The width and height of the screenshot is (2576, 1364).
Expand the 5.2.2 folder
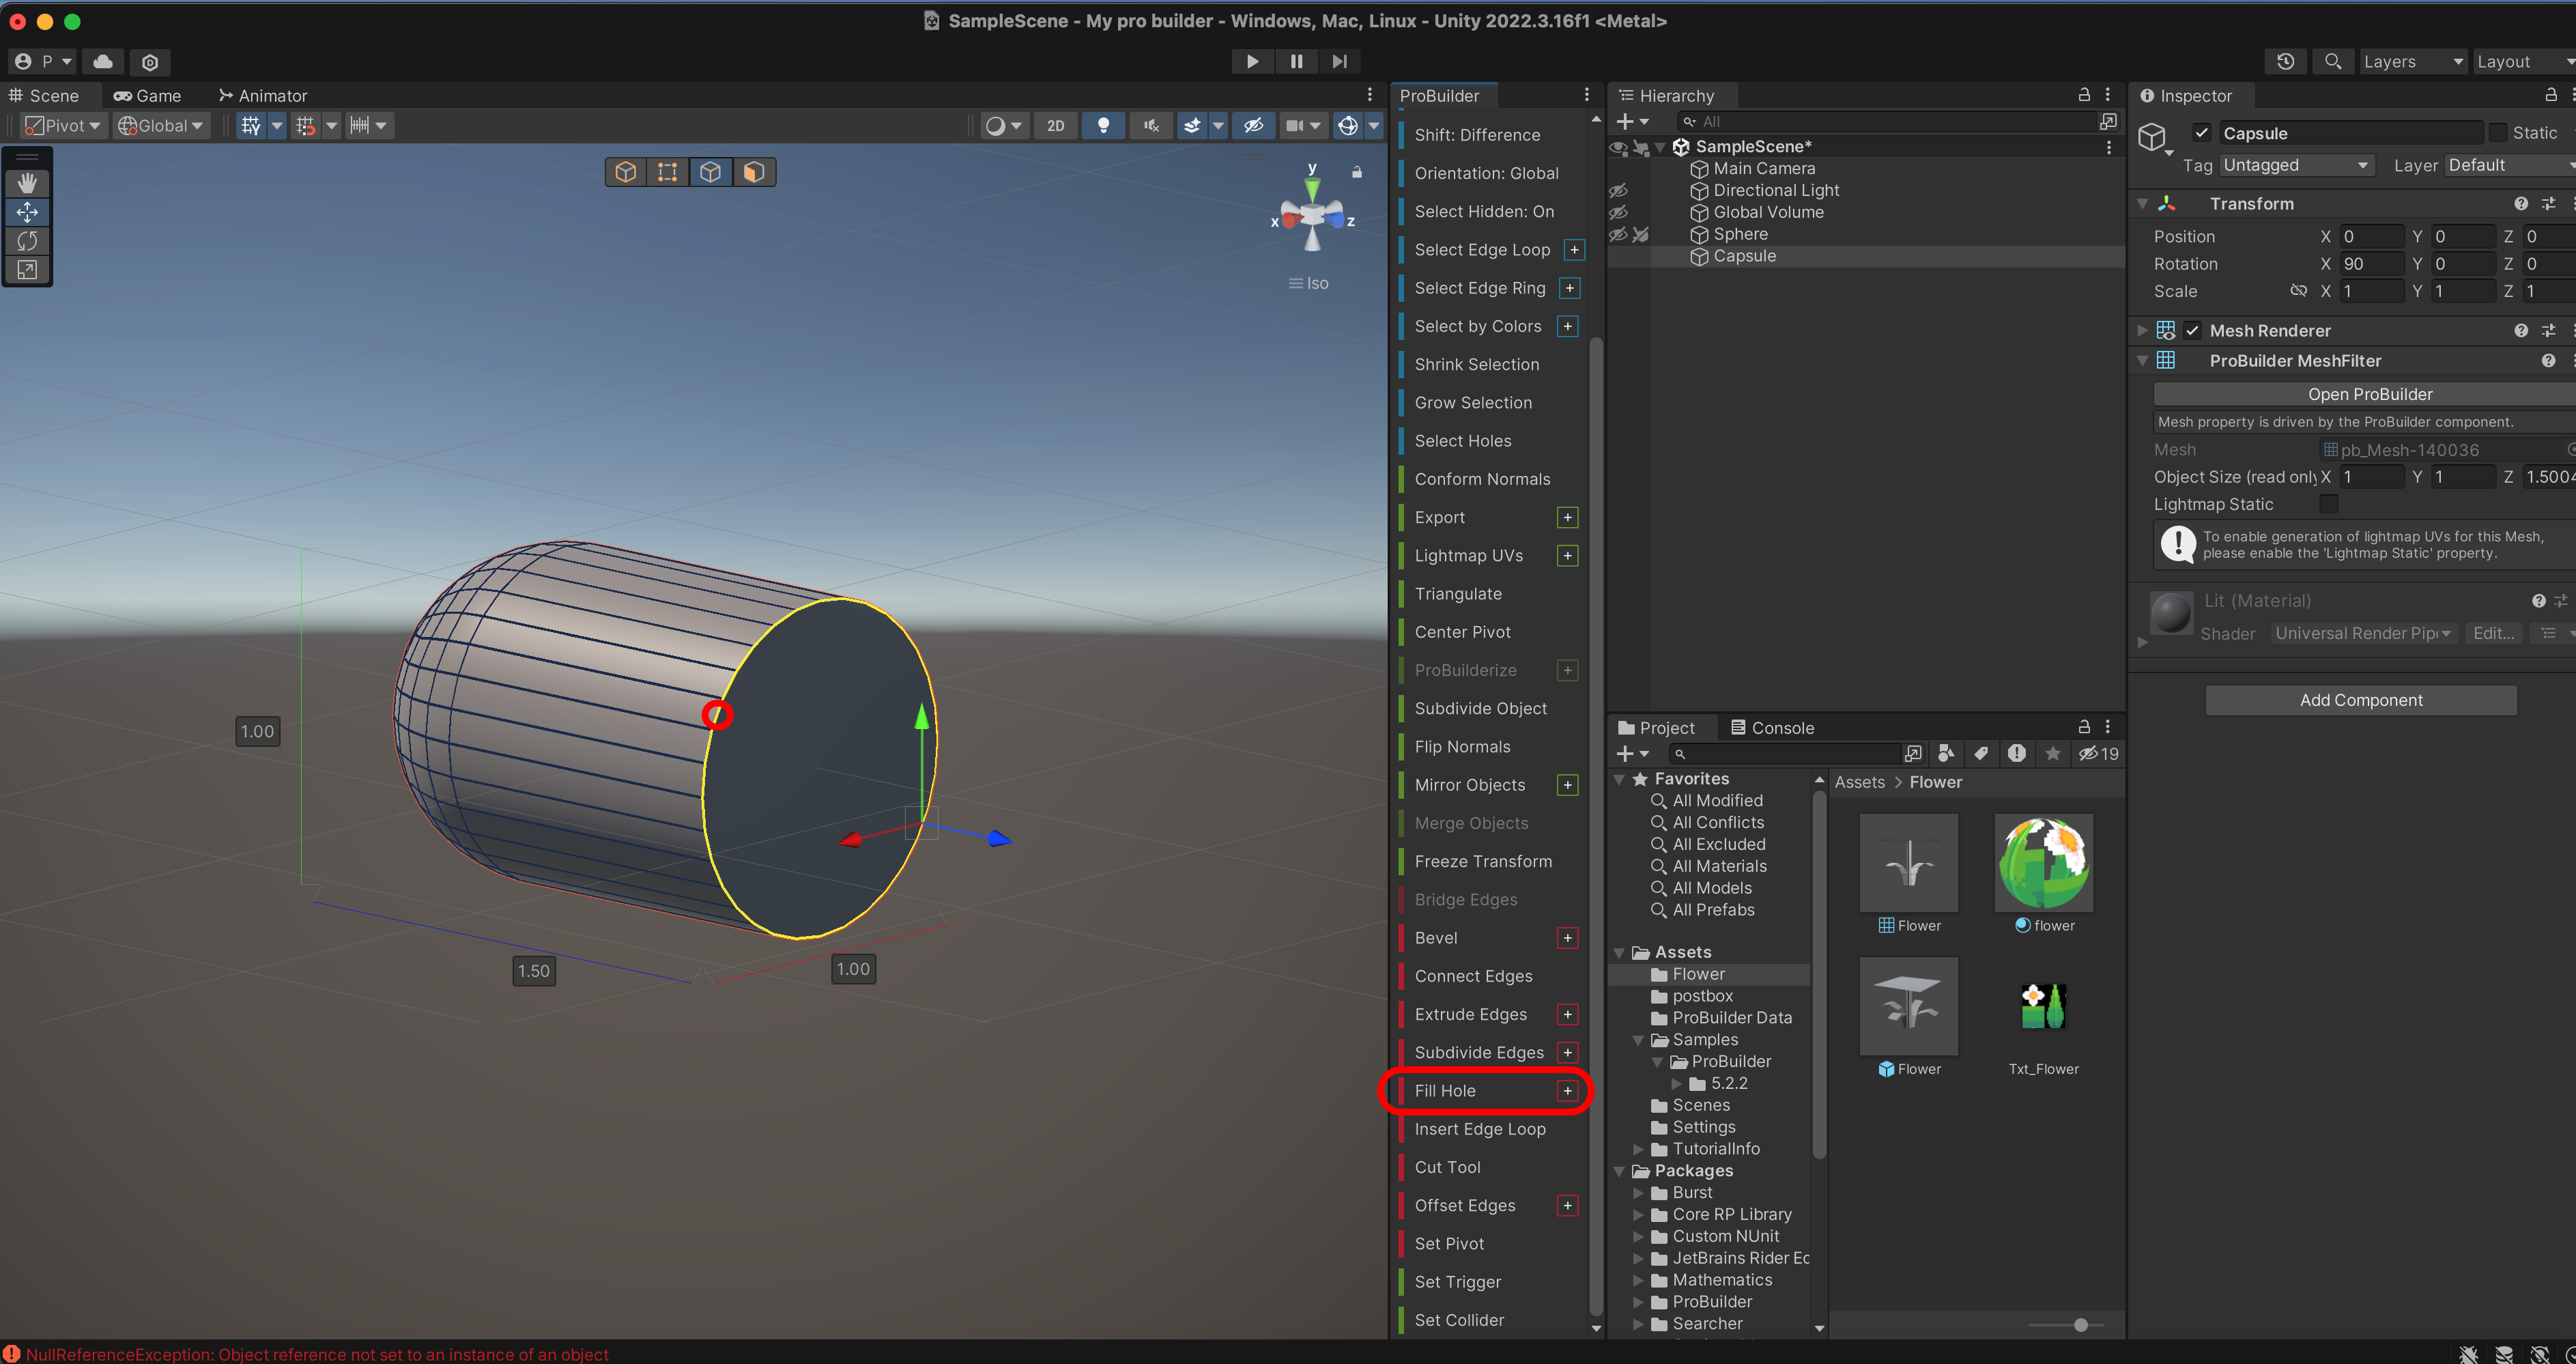pos(1677,1083)
